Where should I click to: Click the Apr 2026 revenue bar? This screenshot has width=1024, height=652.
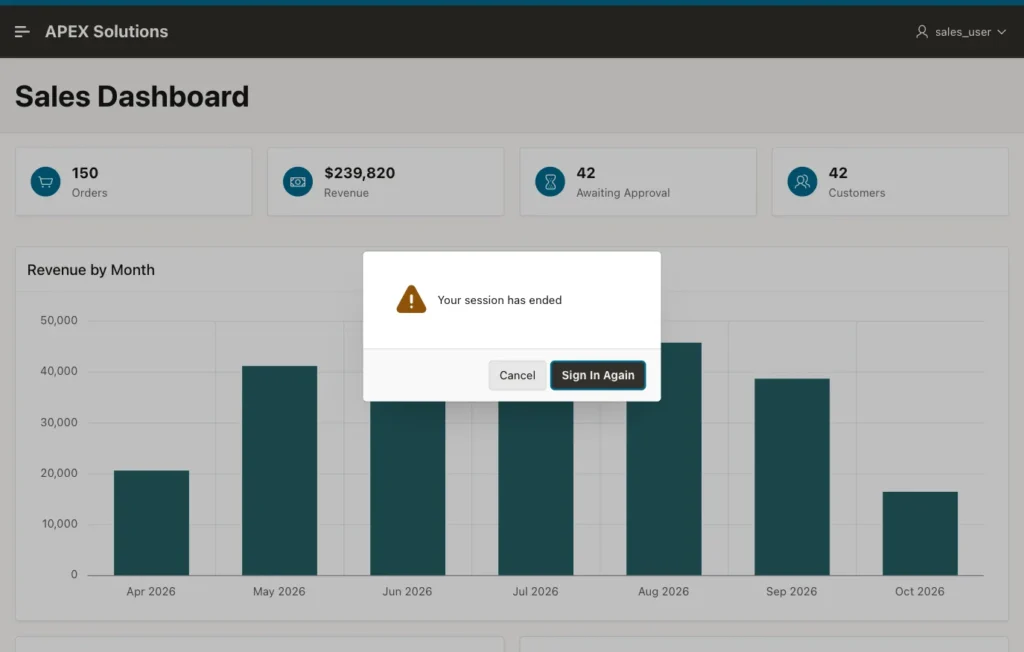coord(152,523)
